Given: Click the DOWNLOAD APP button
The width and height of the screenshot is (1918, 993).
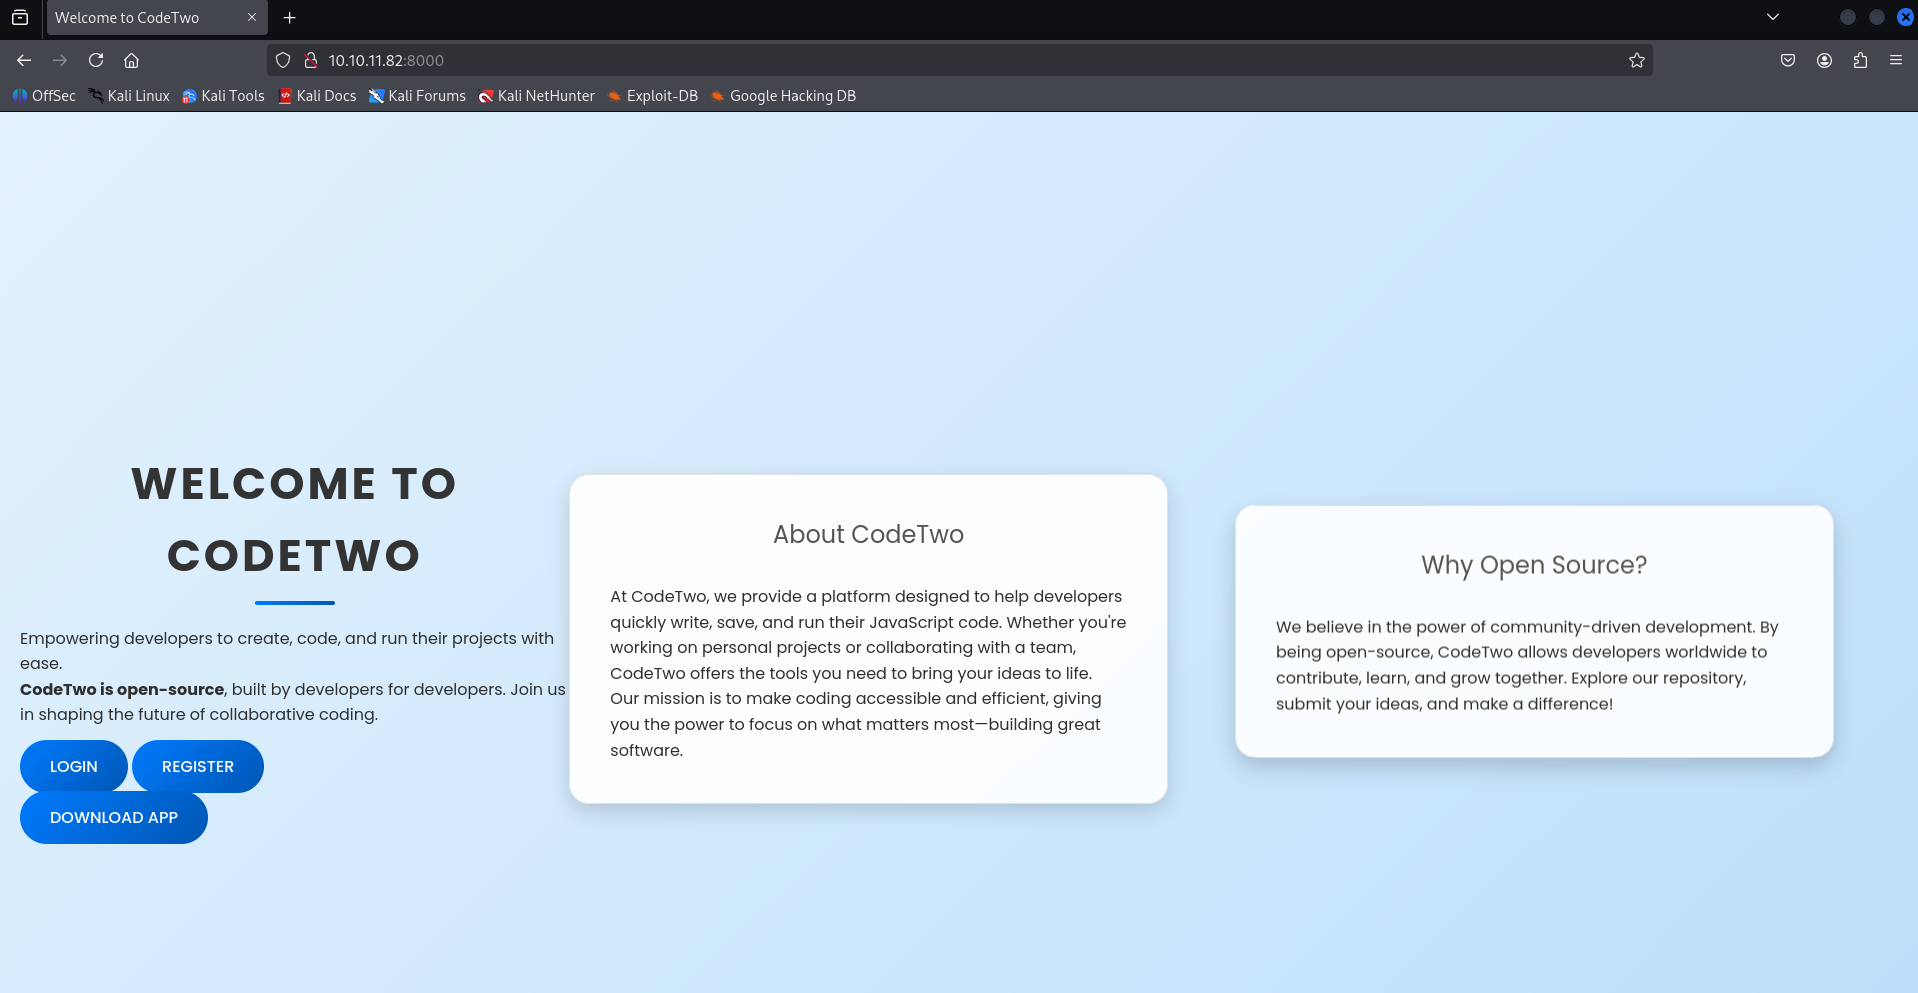Looking at the screenshot, I should point(114,817).
